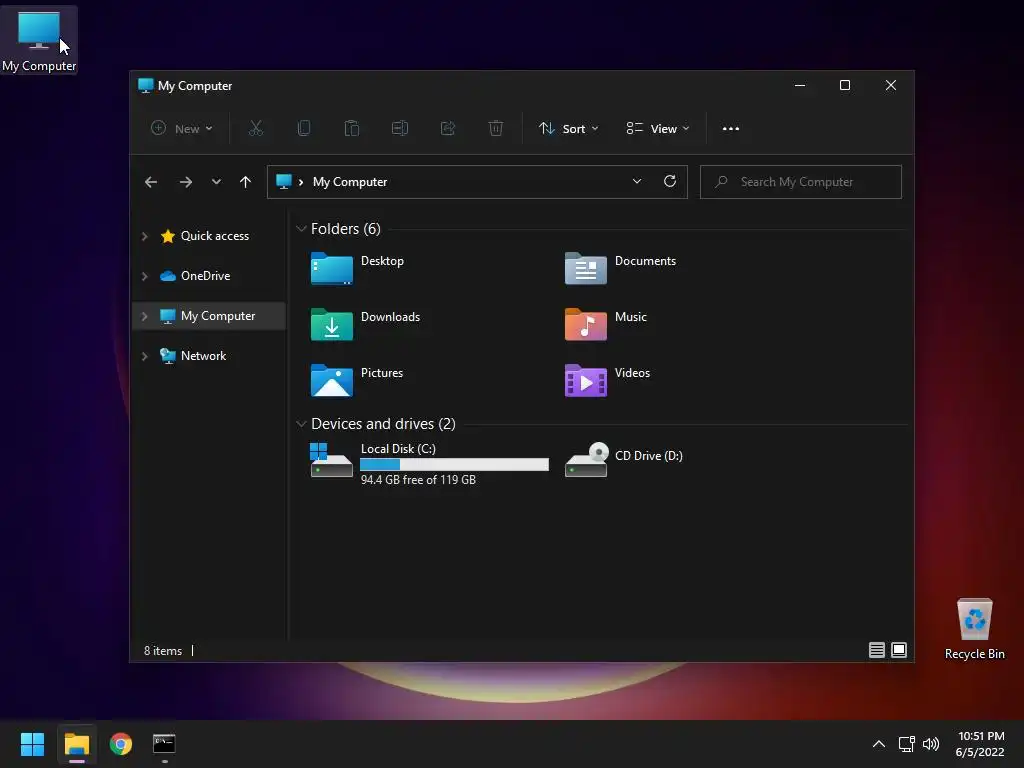
Task: Refresh the My Computer view
Action: tap(669, 181)
